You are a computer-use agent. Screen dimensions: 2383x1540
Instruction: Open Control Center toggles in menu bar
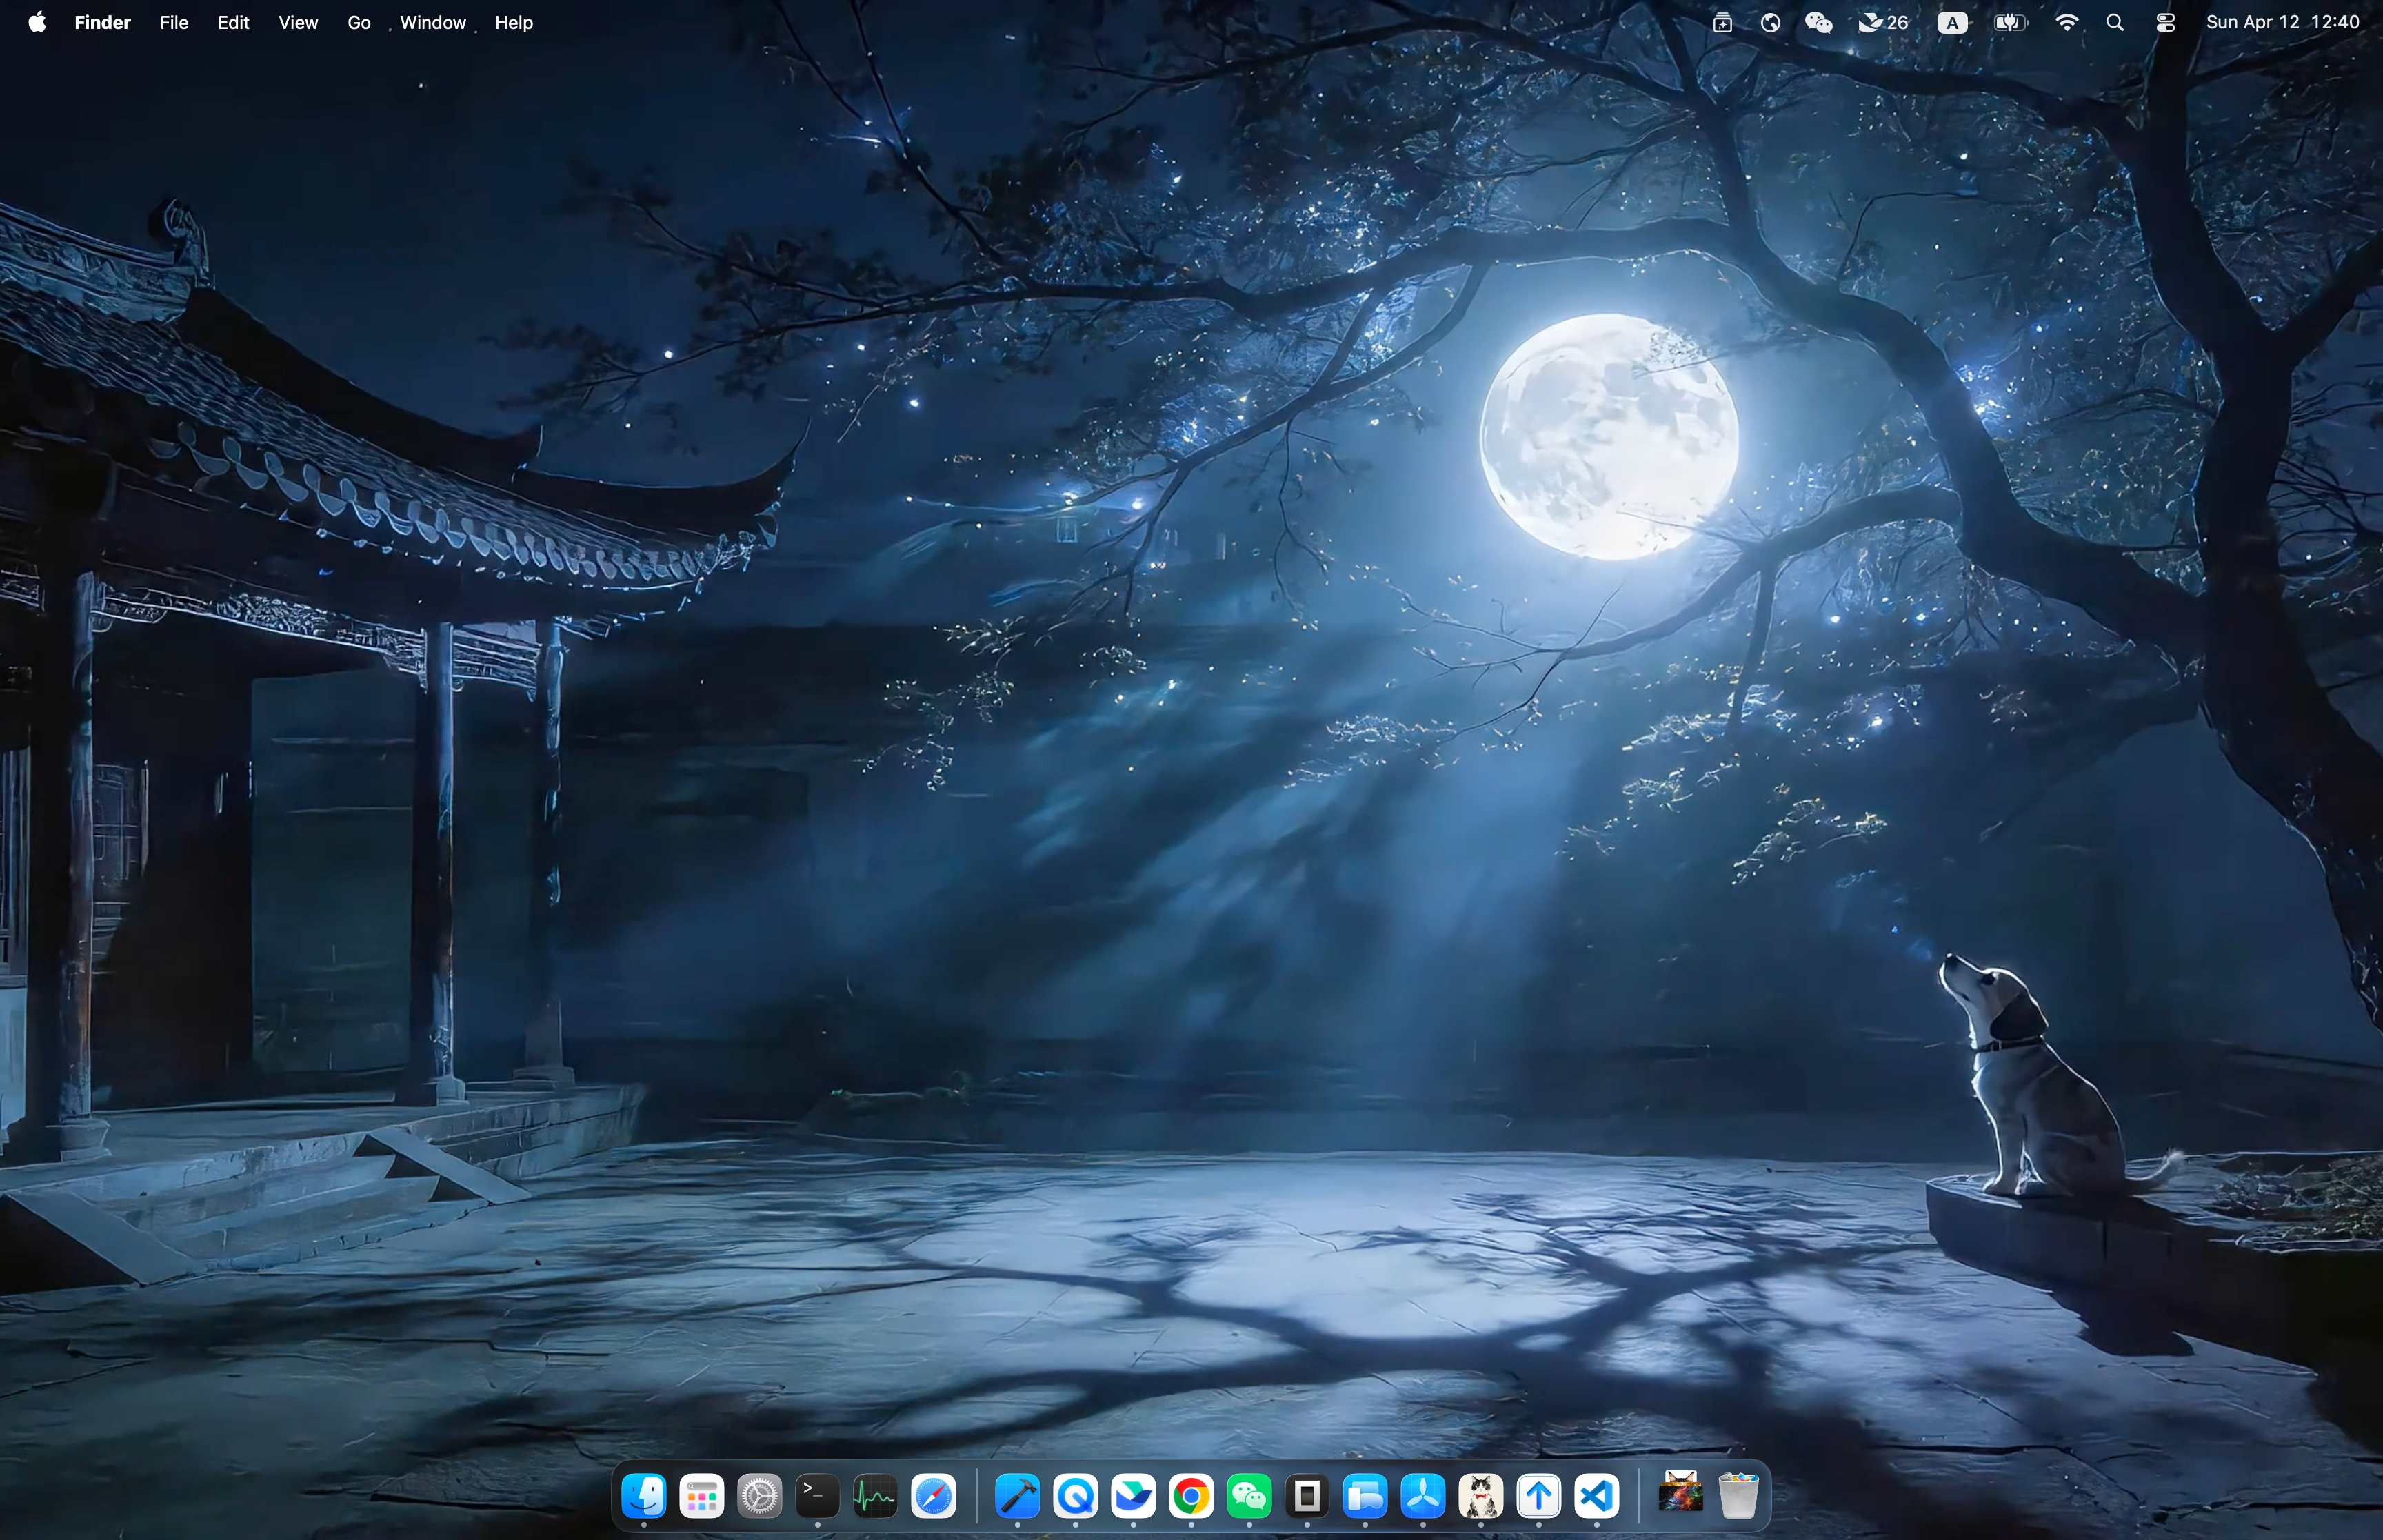tap(2166, 22)
